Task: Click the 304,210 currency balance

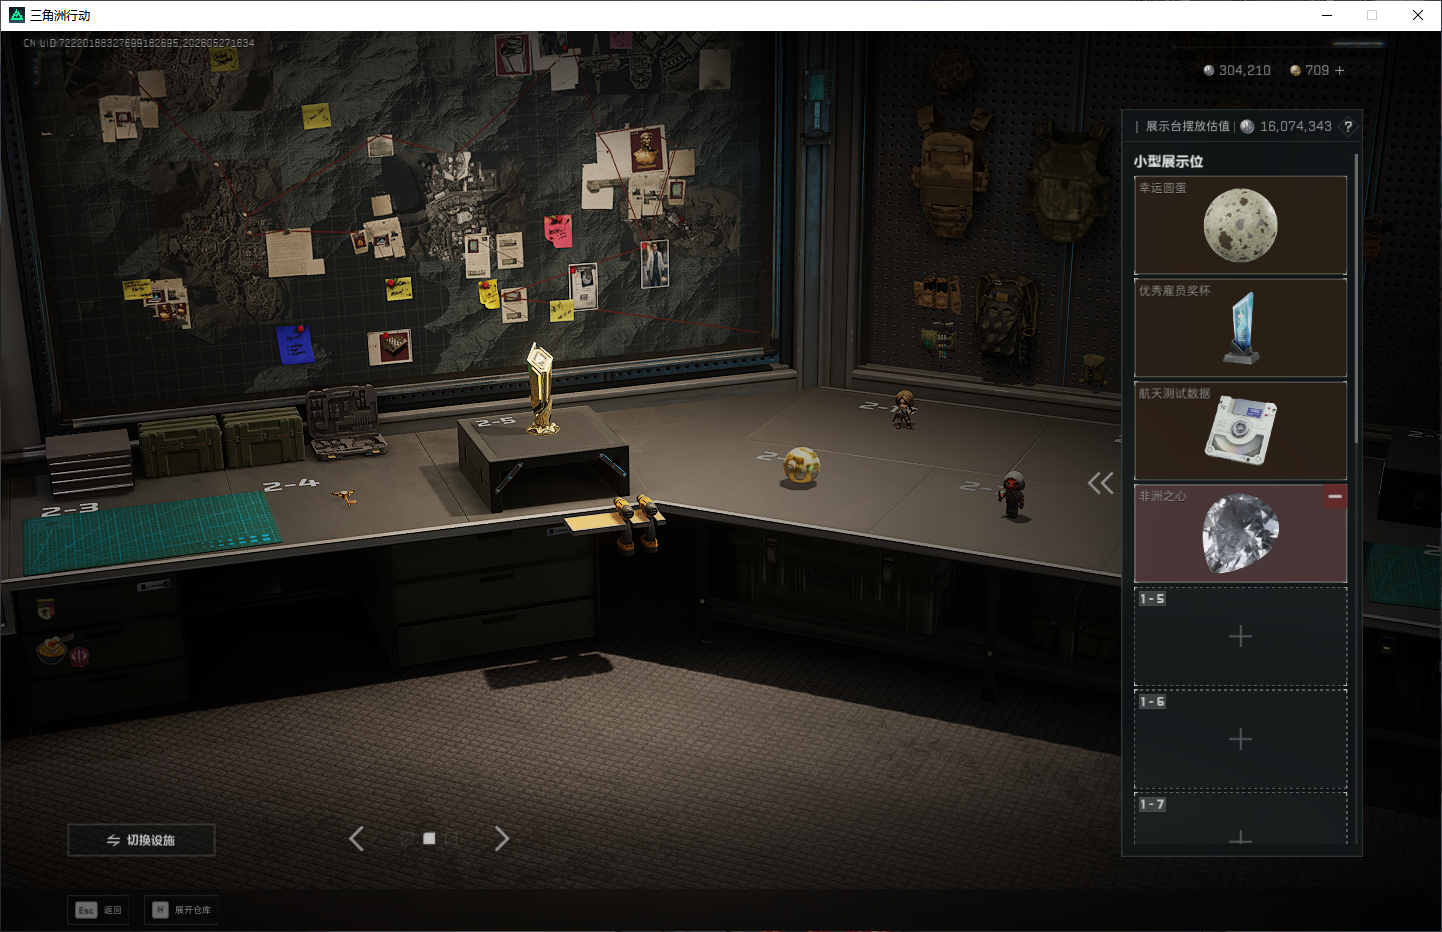Action: point(1245,70)
